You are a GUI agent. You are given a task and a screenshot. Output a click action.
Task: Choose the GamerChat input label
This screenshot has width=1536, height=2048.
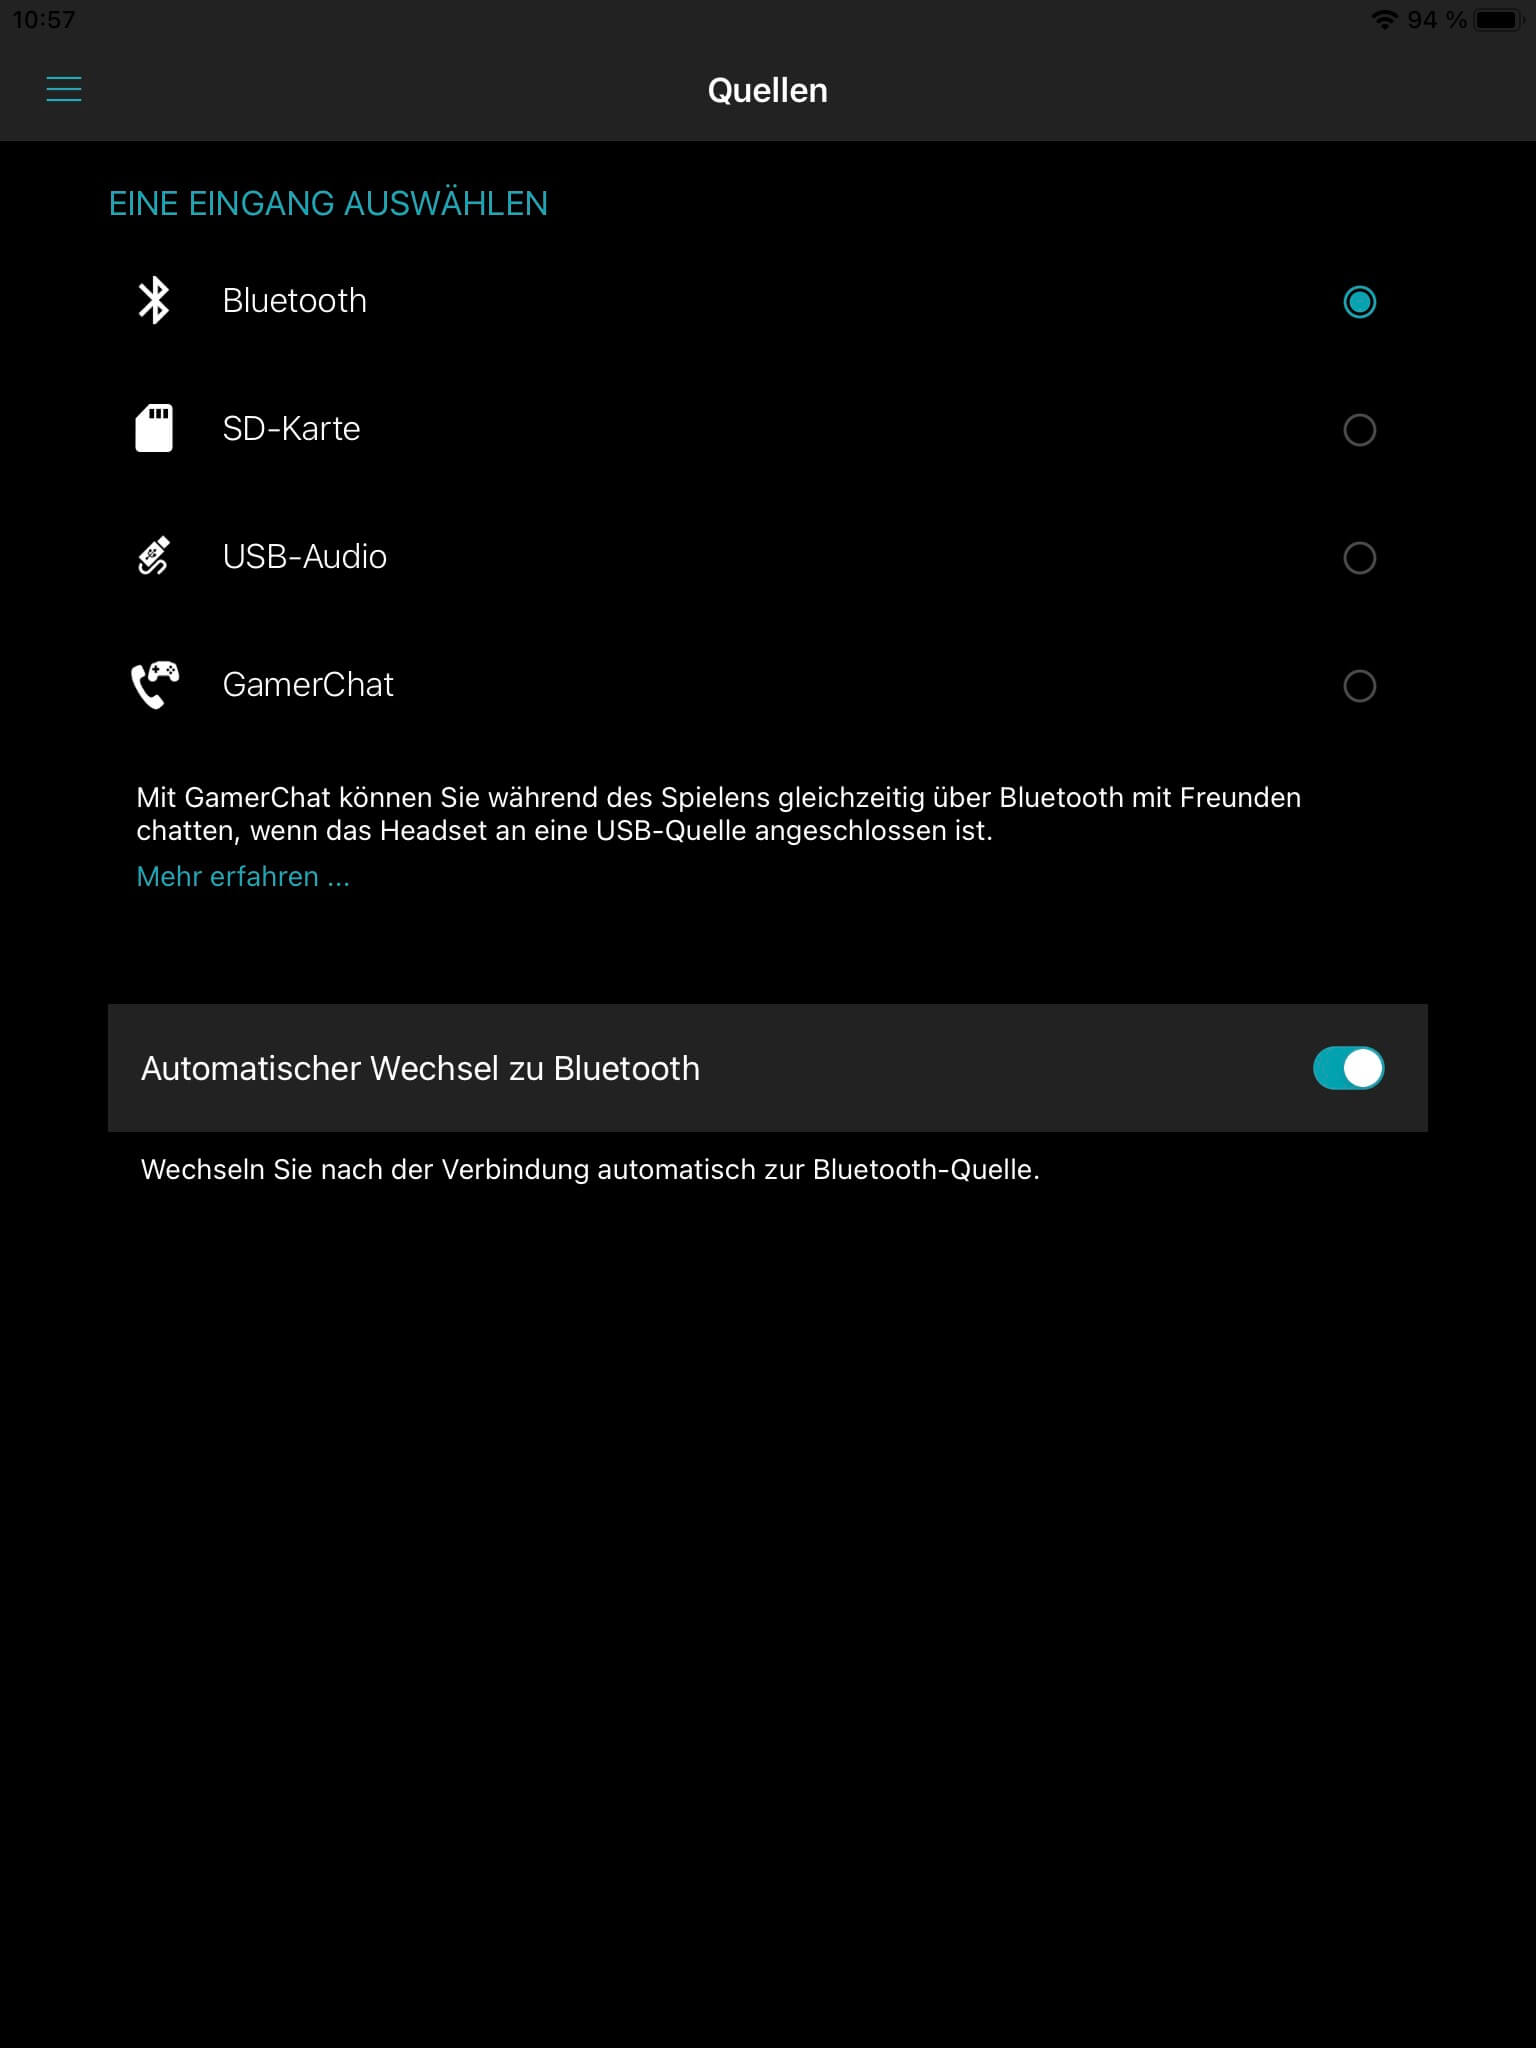point(308,685)
